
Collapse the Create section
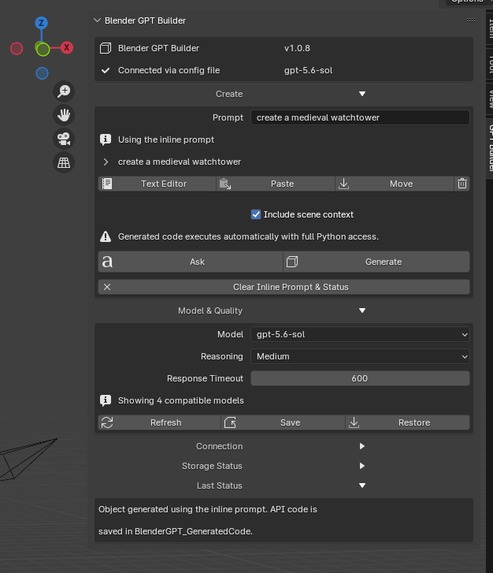pos(362,94)
